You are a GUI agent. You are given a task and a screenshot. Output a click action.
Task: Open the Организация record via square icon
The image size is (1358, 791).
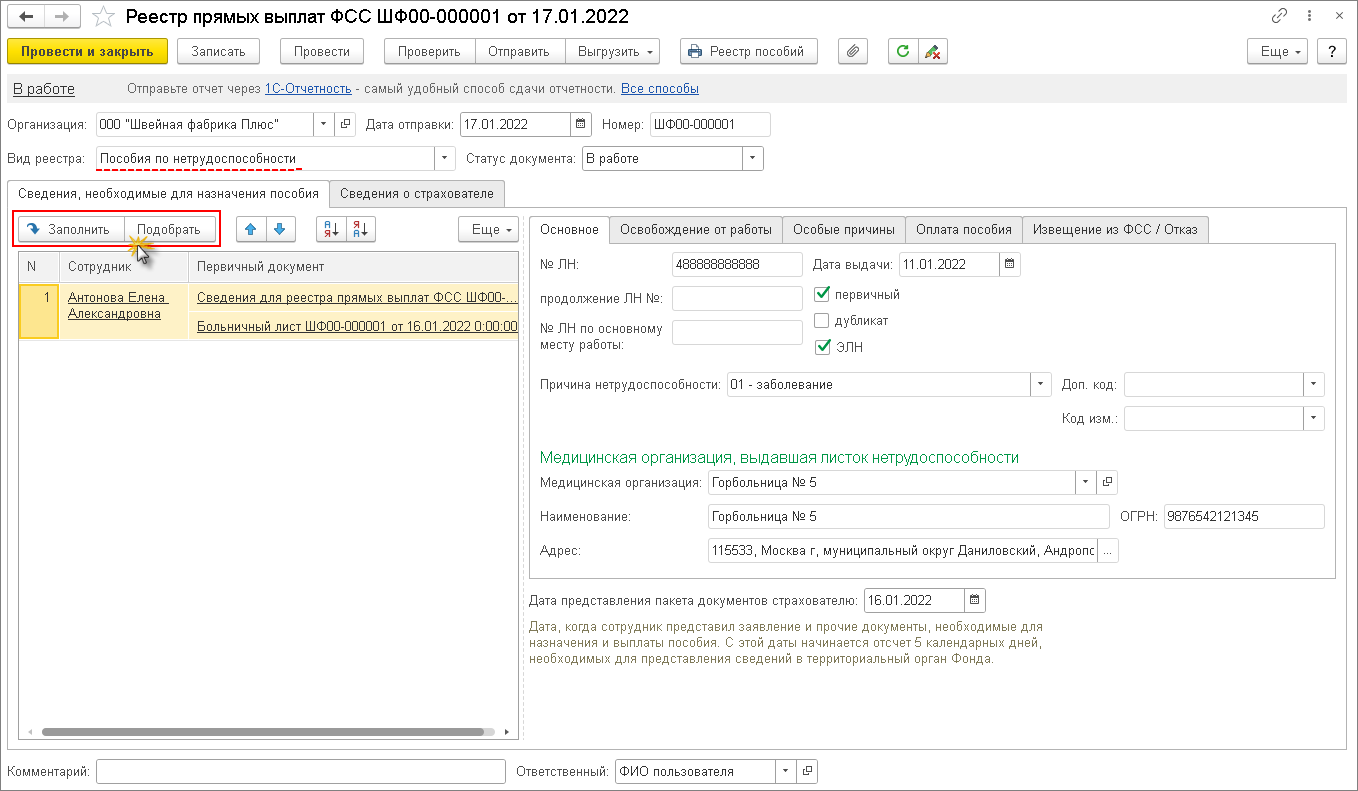coord(346,125)
